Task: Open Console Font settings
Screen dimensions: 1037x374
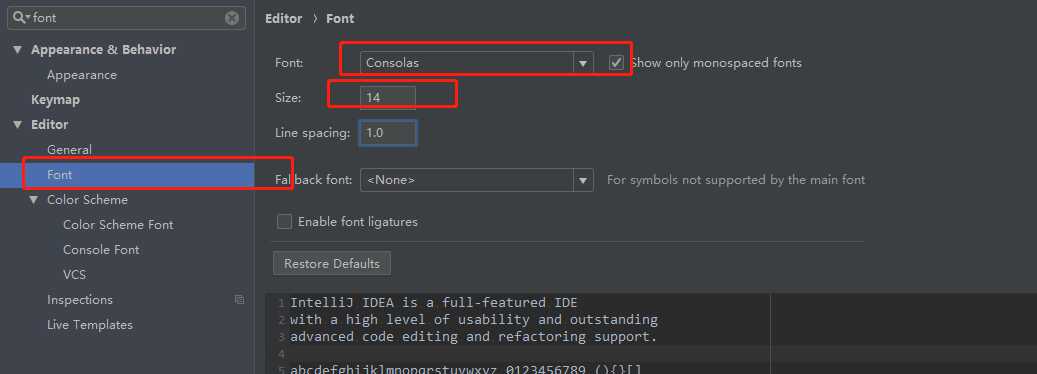Action: 101,250
